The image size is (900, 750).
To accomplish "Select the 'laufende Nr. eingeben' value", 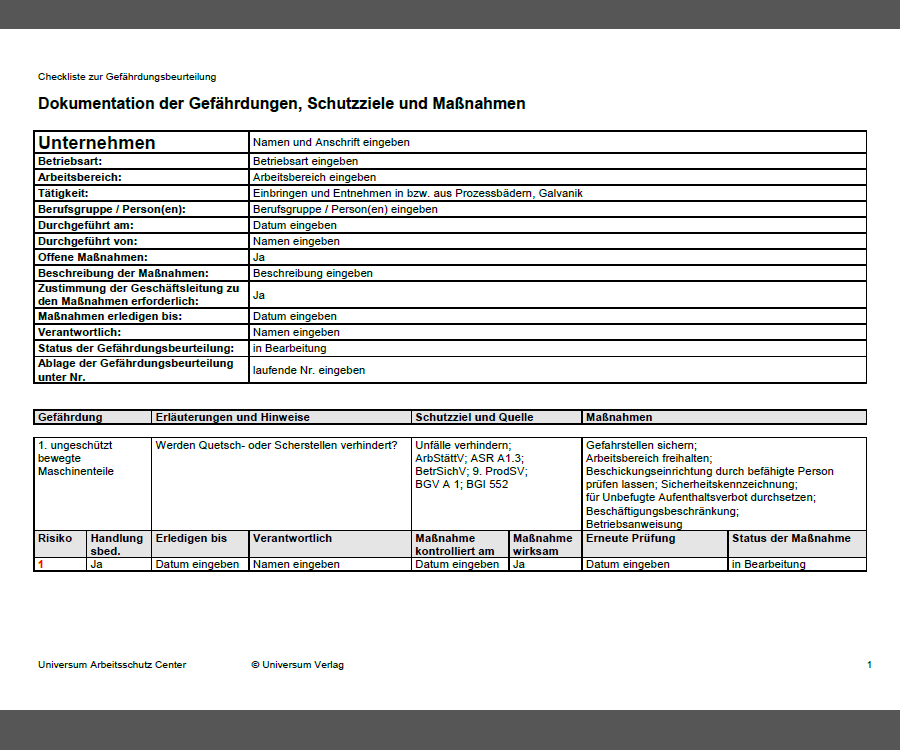I will click(309, 371).
